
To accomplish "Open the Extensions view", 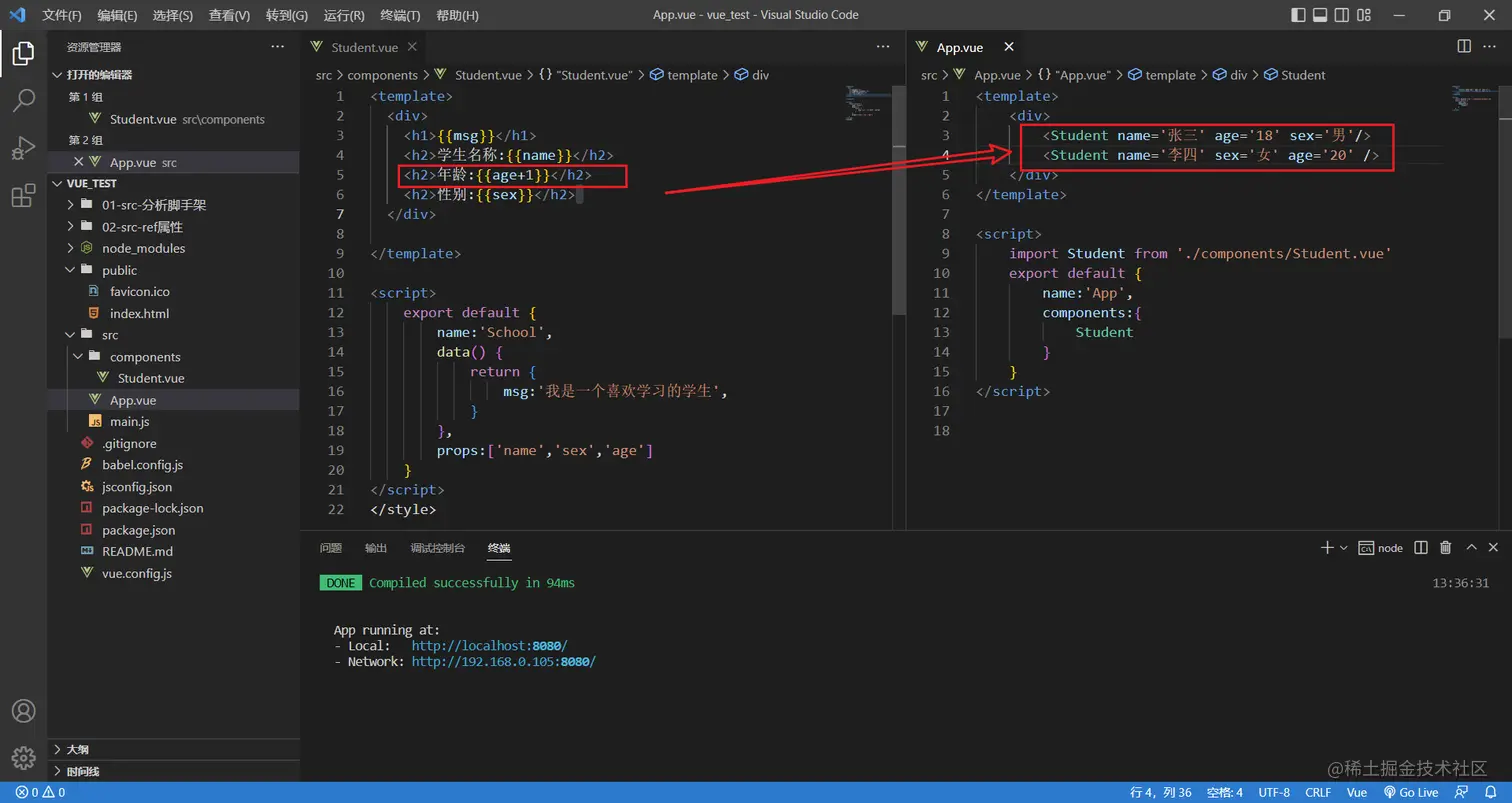I will (x=23, y=195).
